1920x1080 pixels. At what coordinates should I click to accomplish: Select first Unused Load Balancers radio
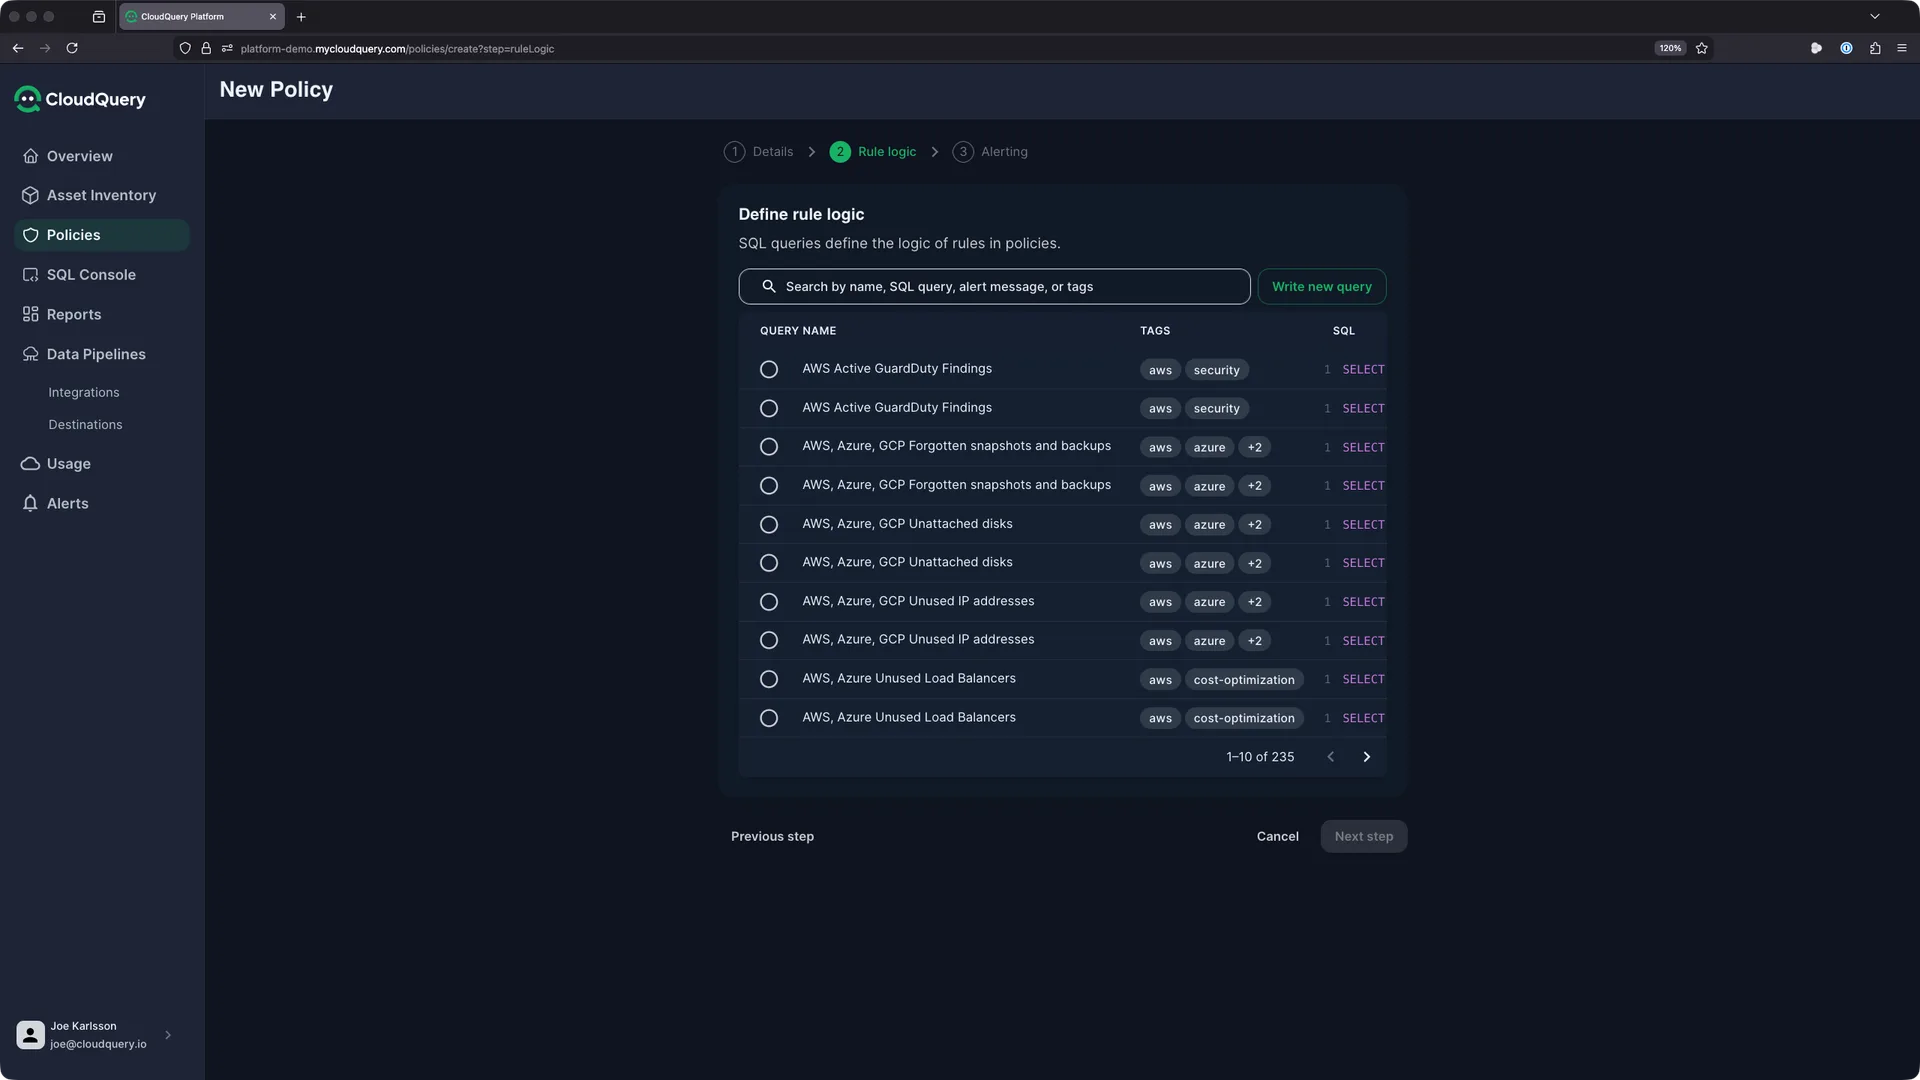point(769,679)
